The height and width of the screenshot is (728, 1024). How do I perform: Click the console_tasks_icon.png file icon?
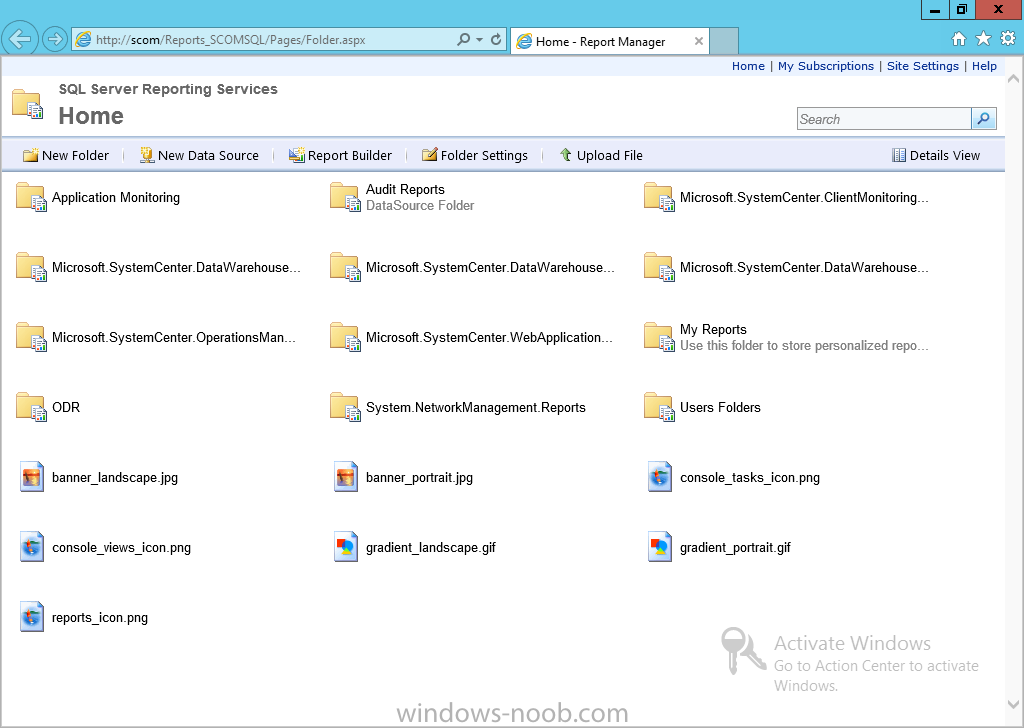(660, 477)
